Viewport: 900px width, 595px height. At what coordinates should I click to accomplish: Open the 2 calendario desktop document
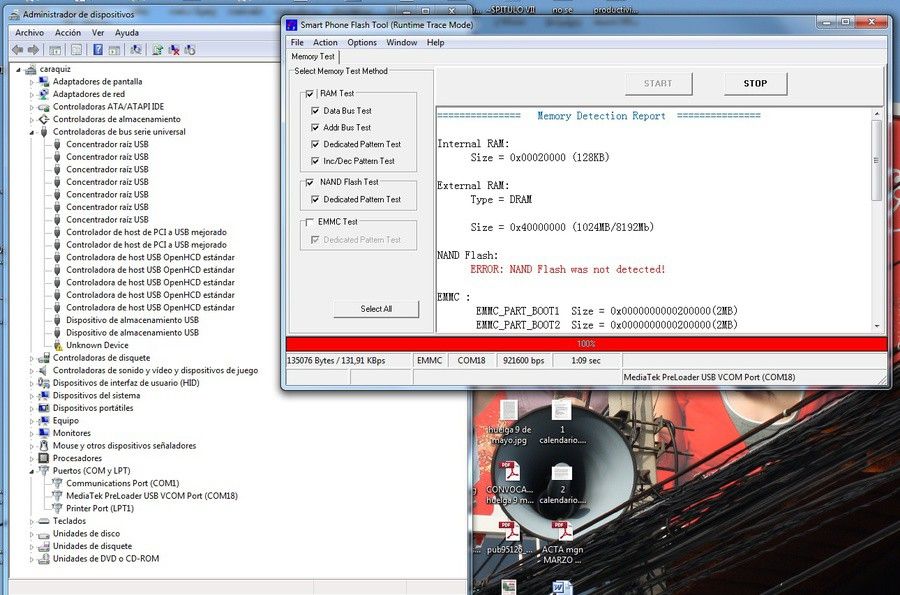562,484
